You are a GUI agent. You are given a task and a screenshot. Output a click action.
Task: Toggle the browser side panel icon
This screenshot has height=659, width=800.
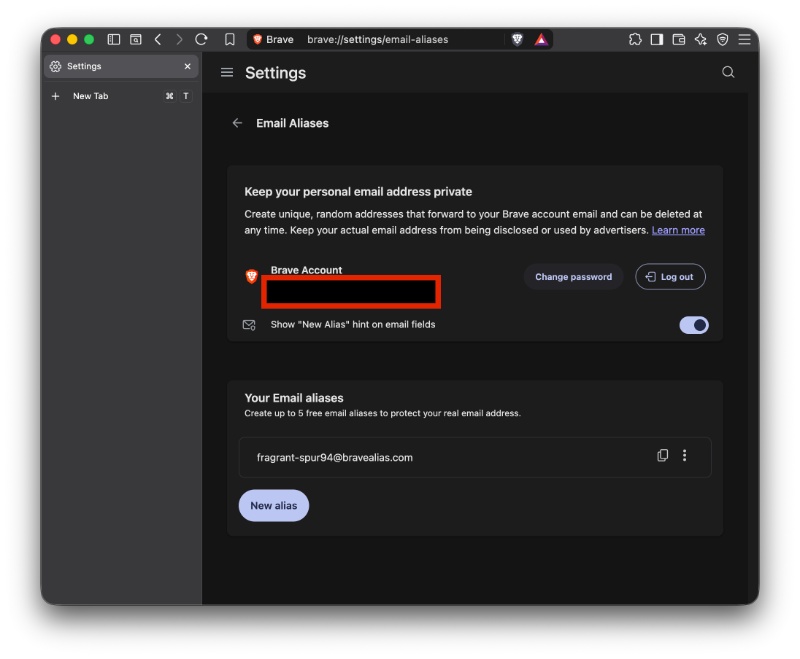click(657, 39)
